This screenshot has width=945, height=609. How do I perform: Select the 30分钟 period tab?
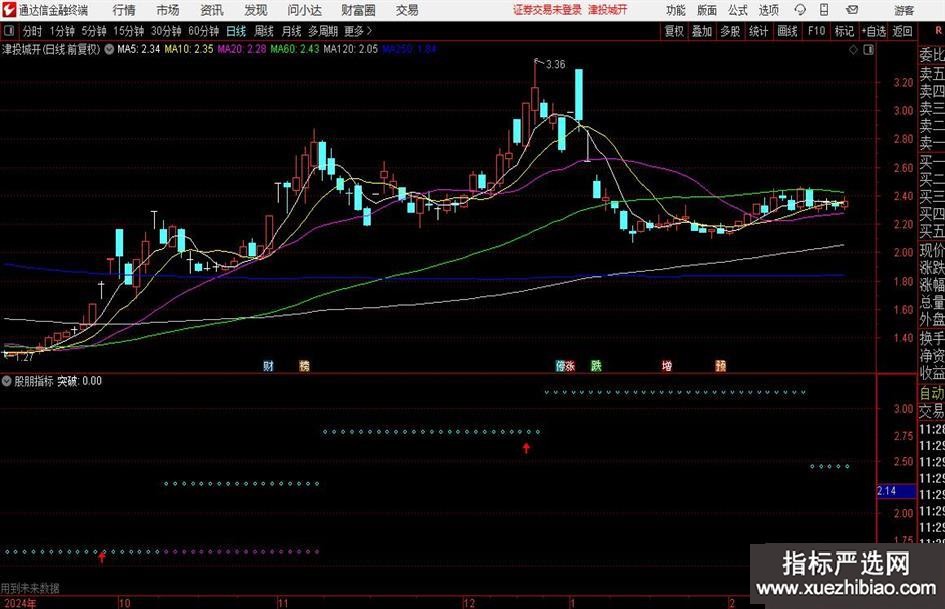[166, 31]
